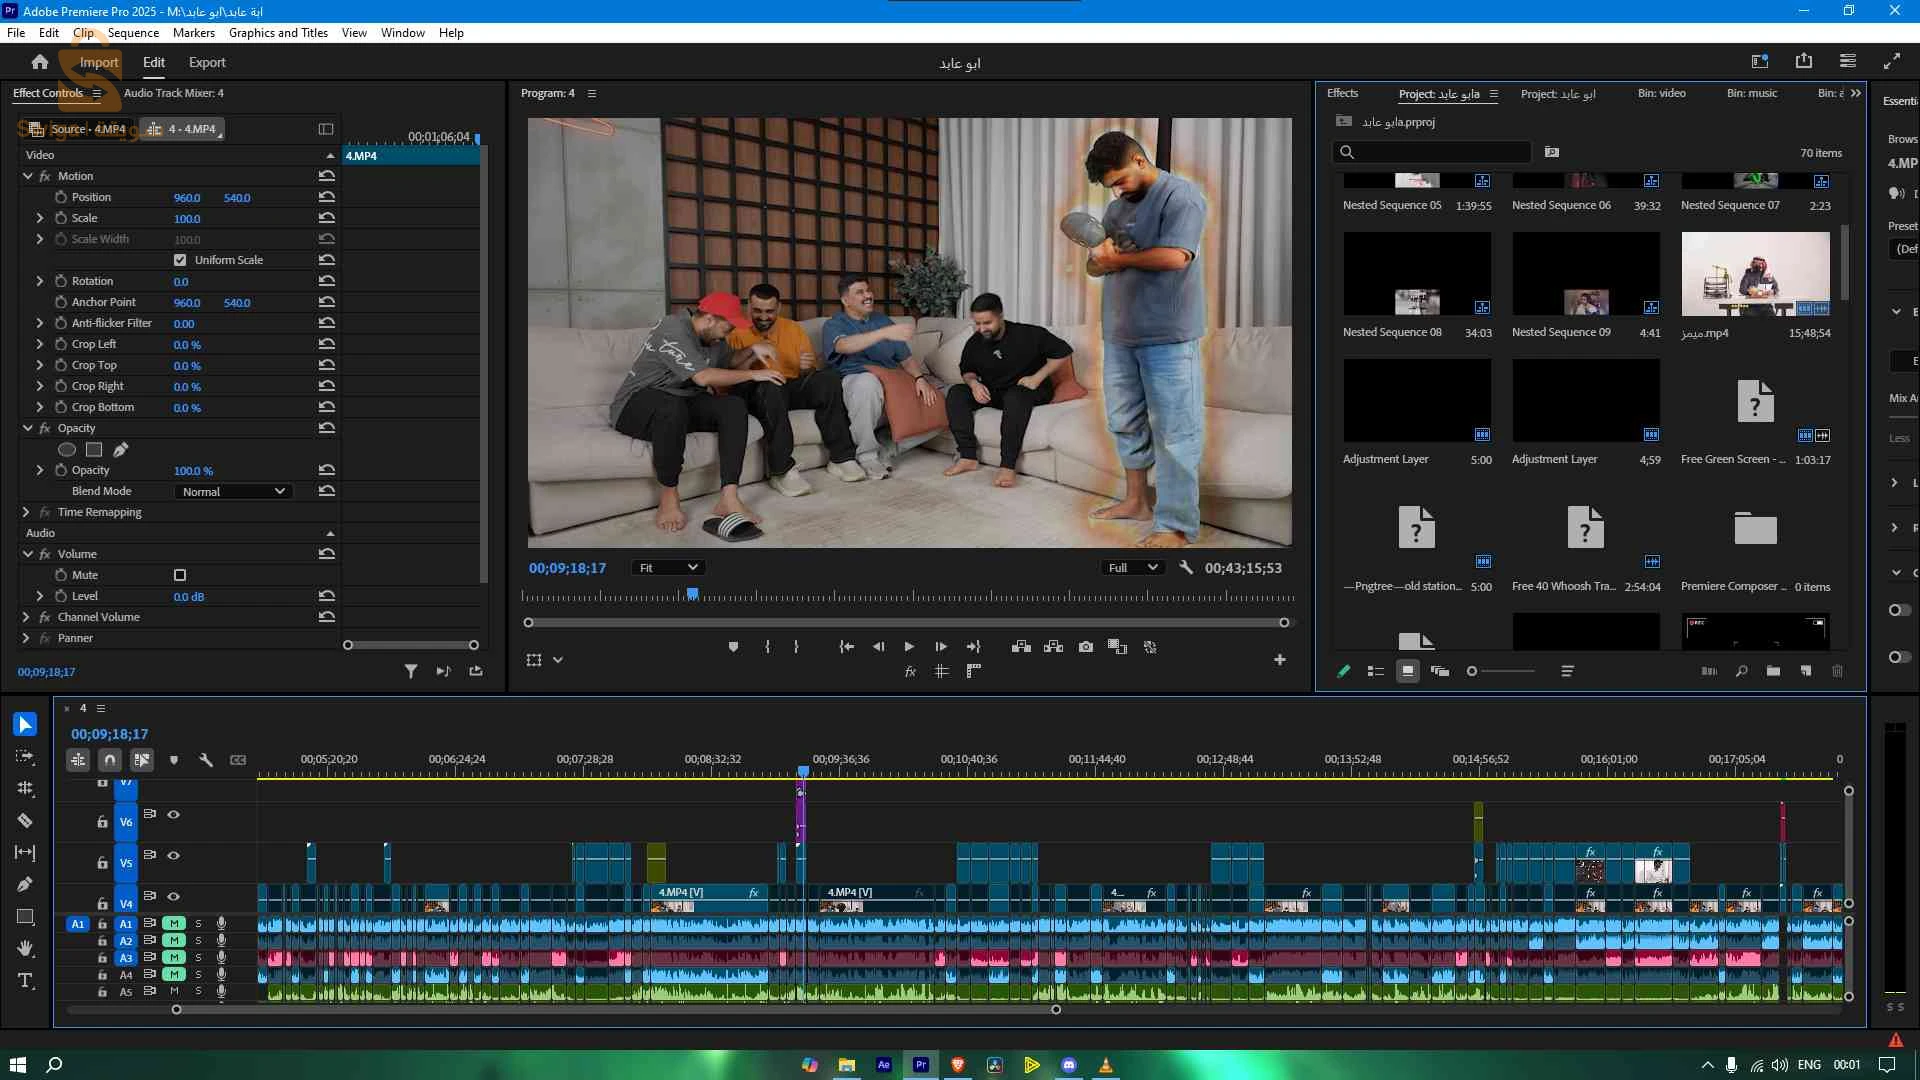Screen dimensions: 1920x1080
Task: Select the Pen tool in the tools panel
Action: 25,884
